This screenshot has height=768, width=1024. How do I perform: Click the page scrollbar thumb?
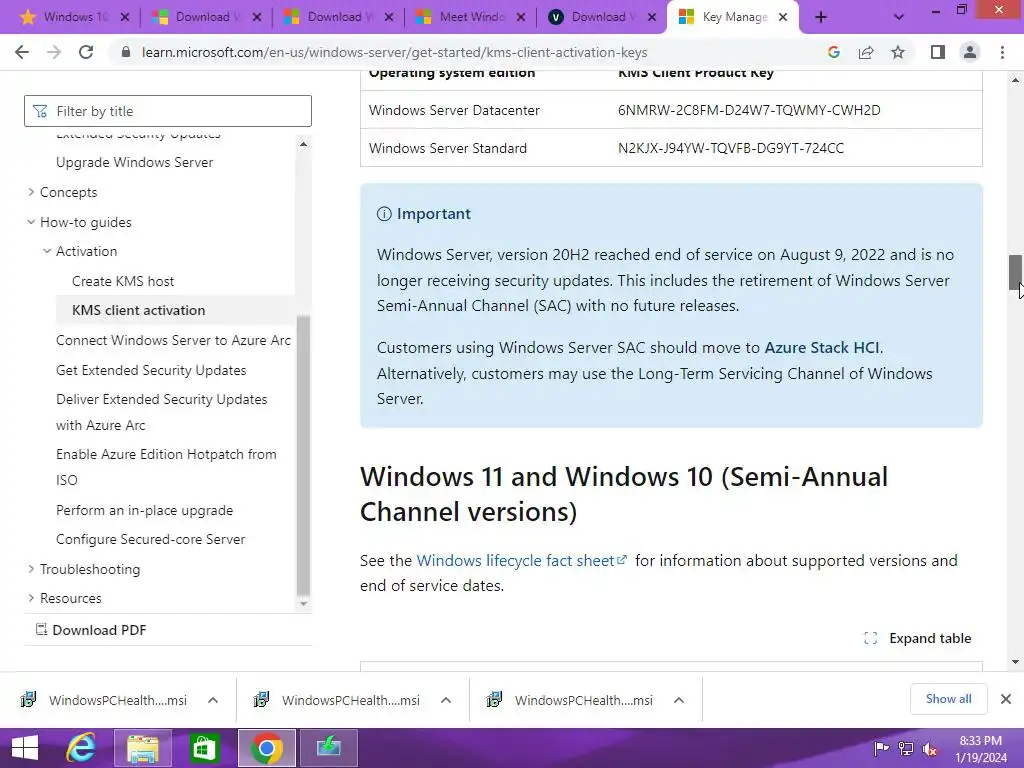click(1015, 273)
